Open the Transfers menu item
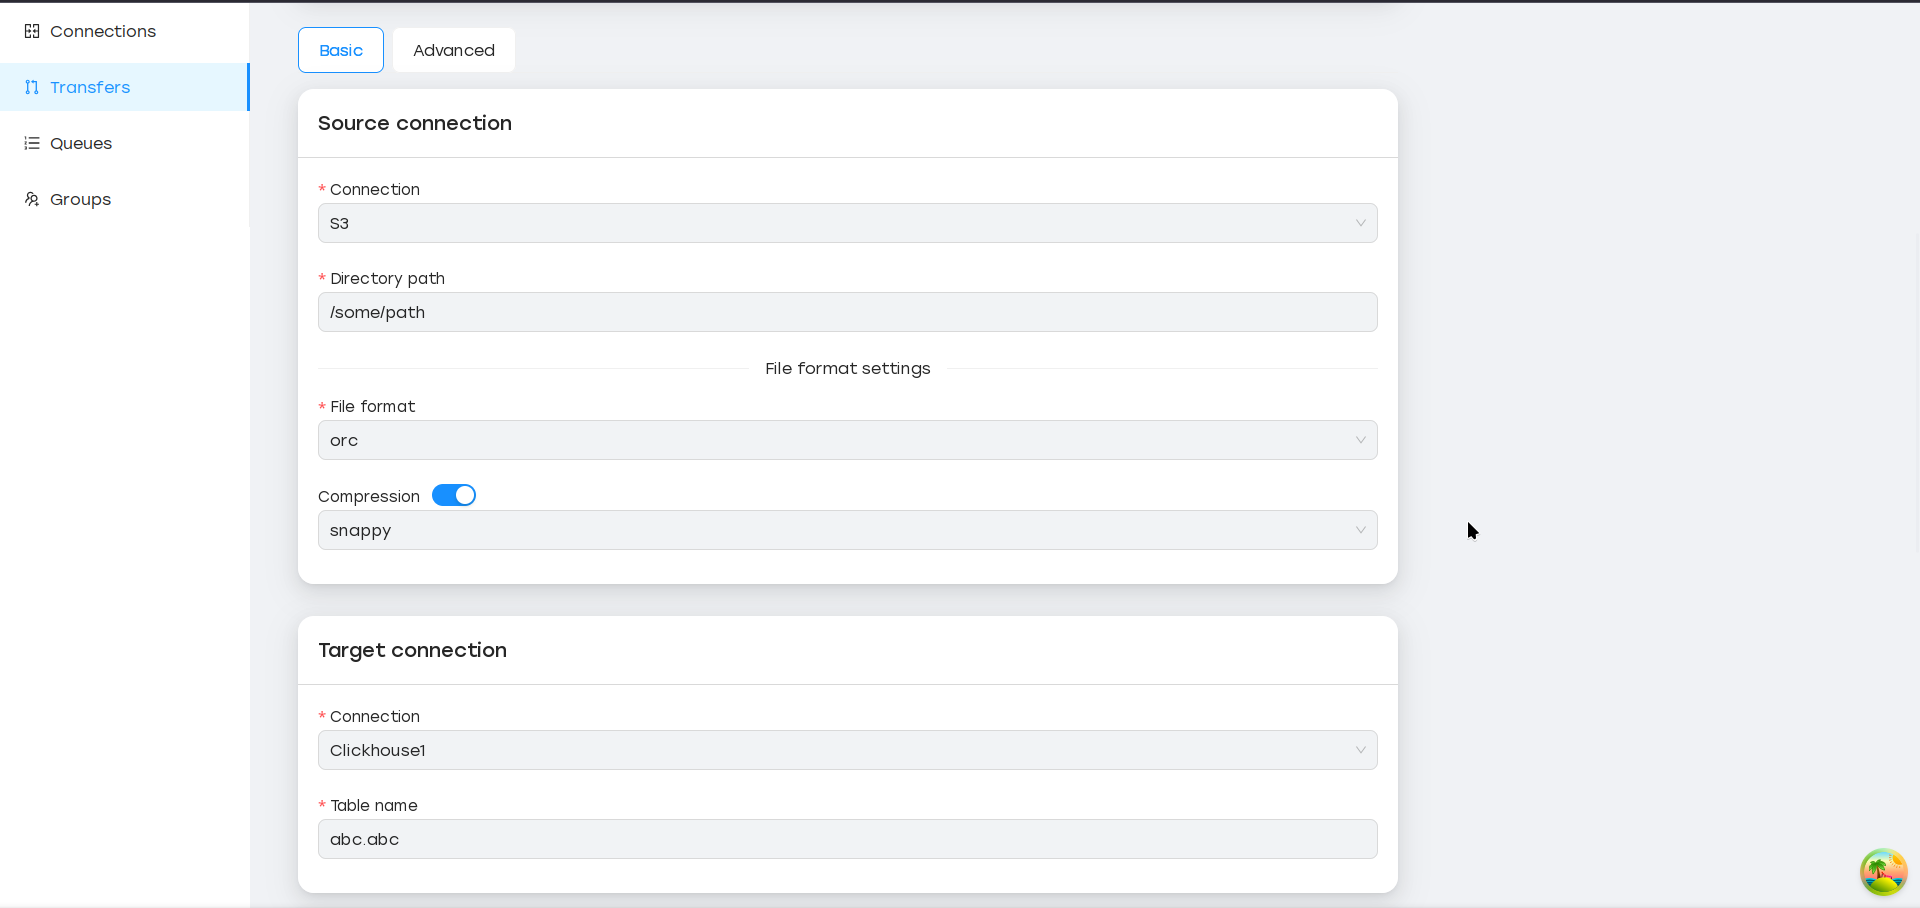 click(90, 88)
